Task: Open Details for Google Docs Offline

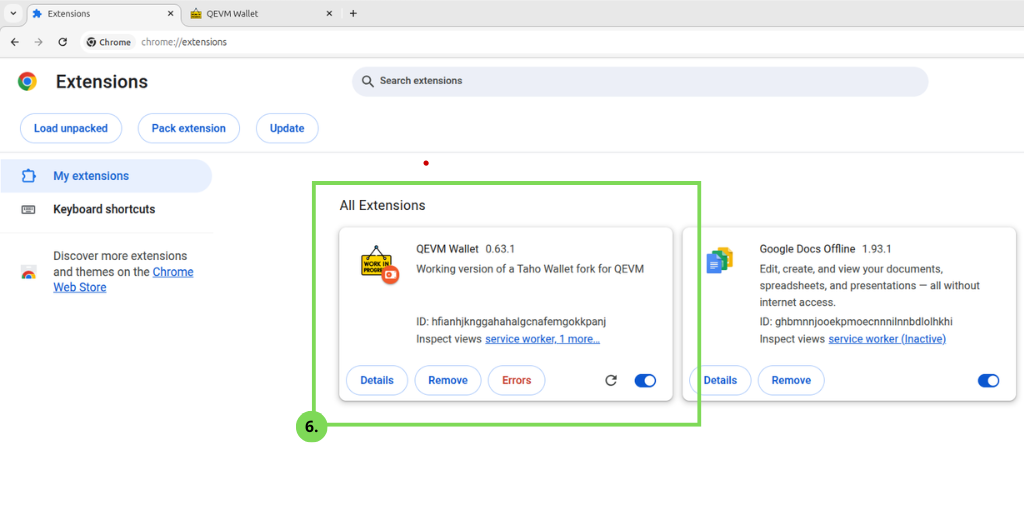Action: click(720, 380)
